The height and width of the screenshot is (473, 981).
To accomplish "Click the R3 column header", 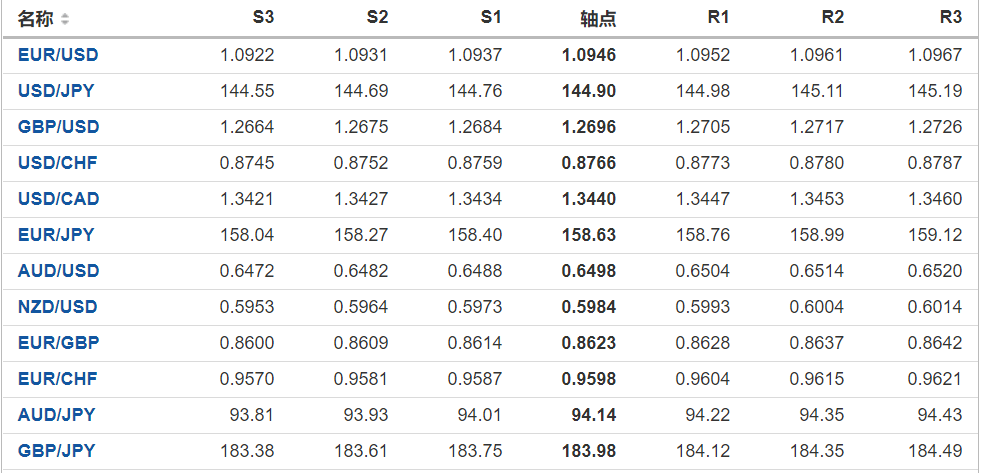I will click(x=950, y=18).
